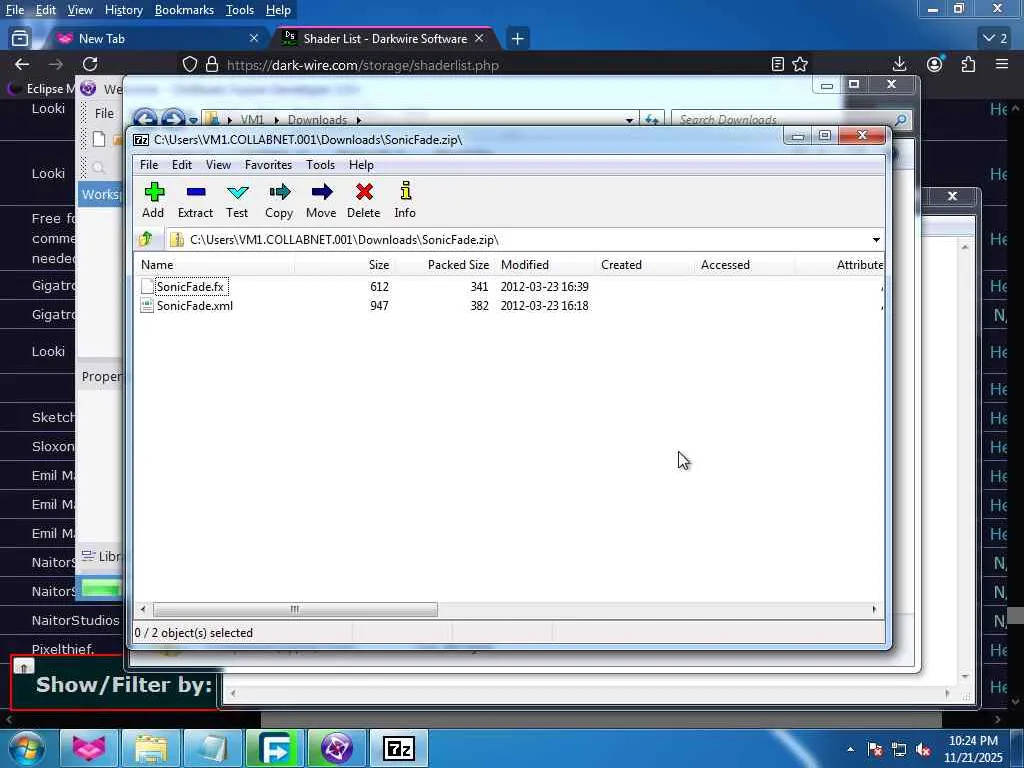Open the browser Bookmarks menu

(x=184, y=10)
